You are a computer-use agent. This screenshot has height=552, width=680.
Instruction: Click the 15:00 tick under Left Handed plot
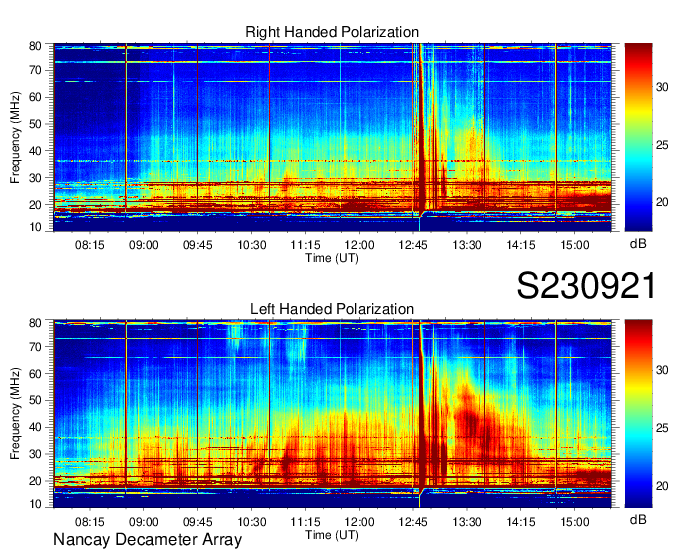(575, 522)
